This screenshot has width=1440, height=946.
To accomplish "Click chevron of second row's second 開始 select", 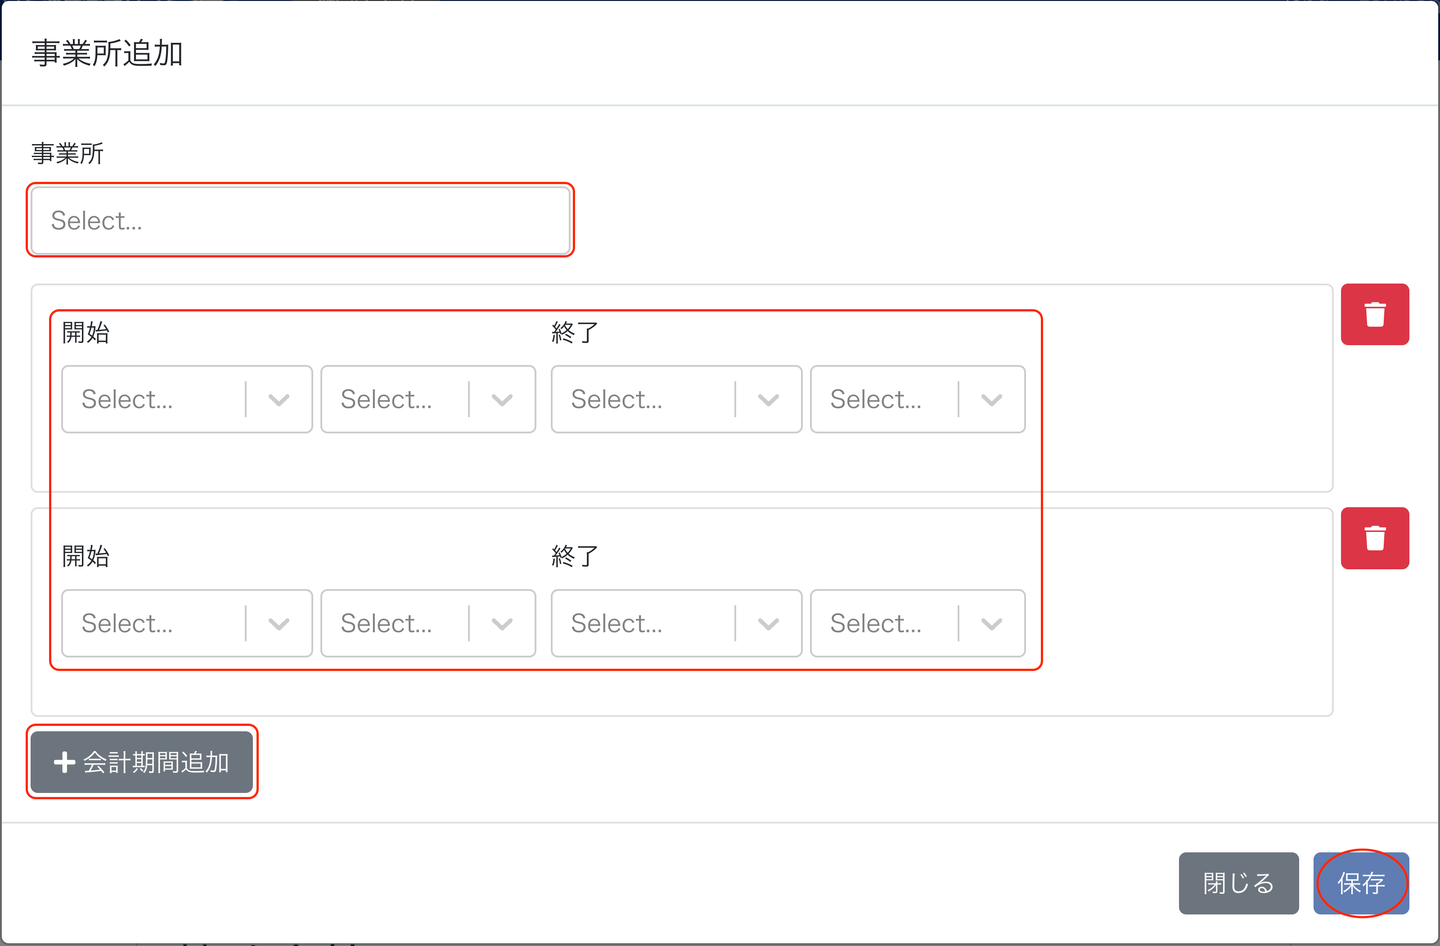I will click(x=502, y=624).
